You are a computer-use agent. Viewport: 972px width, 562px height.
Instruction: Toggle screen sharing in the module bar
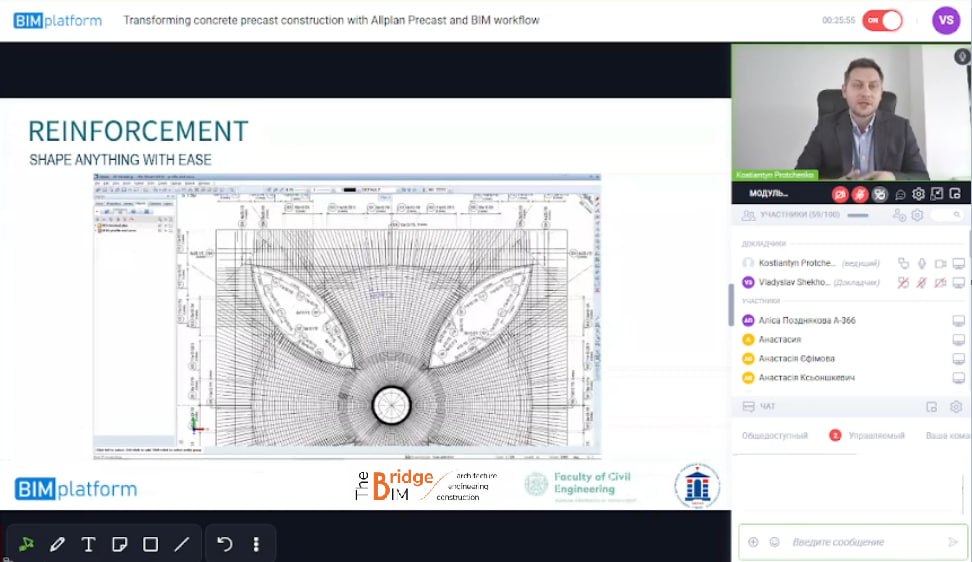(880, 194)
